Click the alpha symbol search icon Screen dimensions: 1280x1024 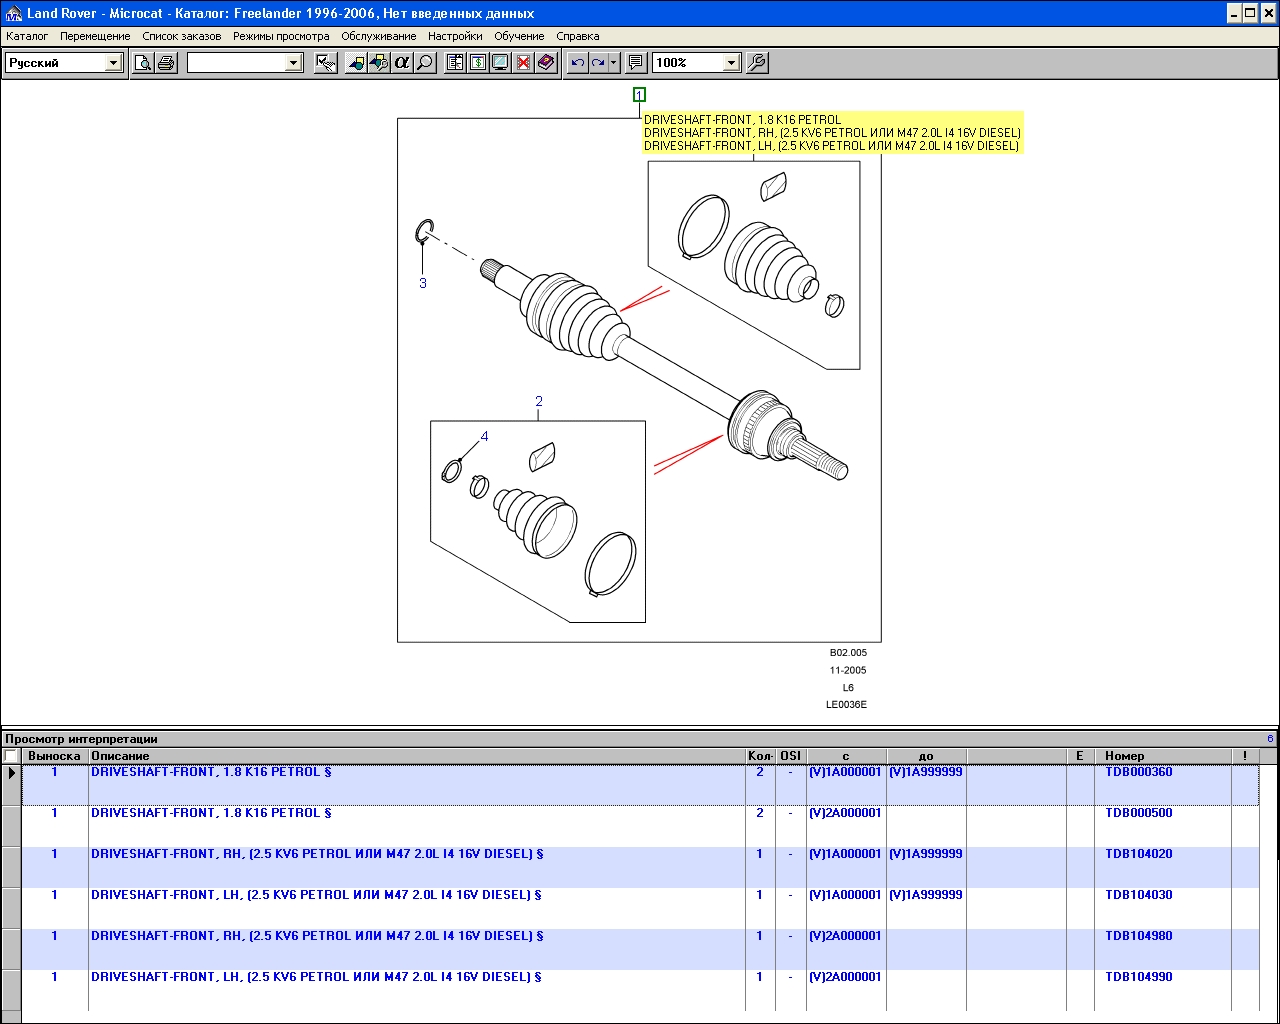[x=402, y=63]
